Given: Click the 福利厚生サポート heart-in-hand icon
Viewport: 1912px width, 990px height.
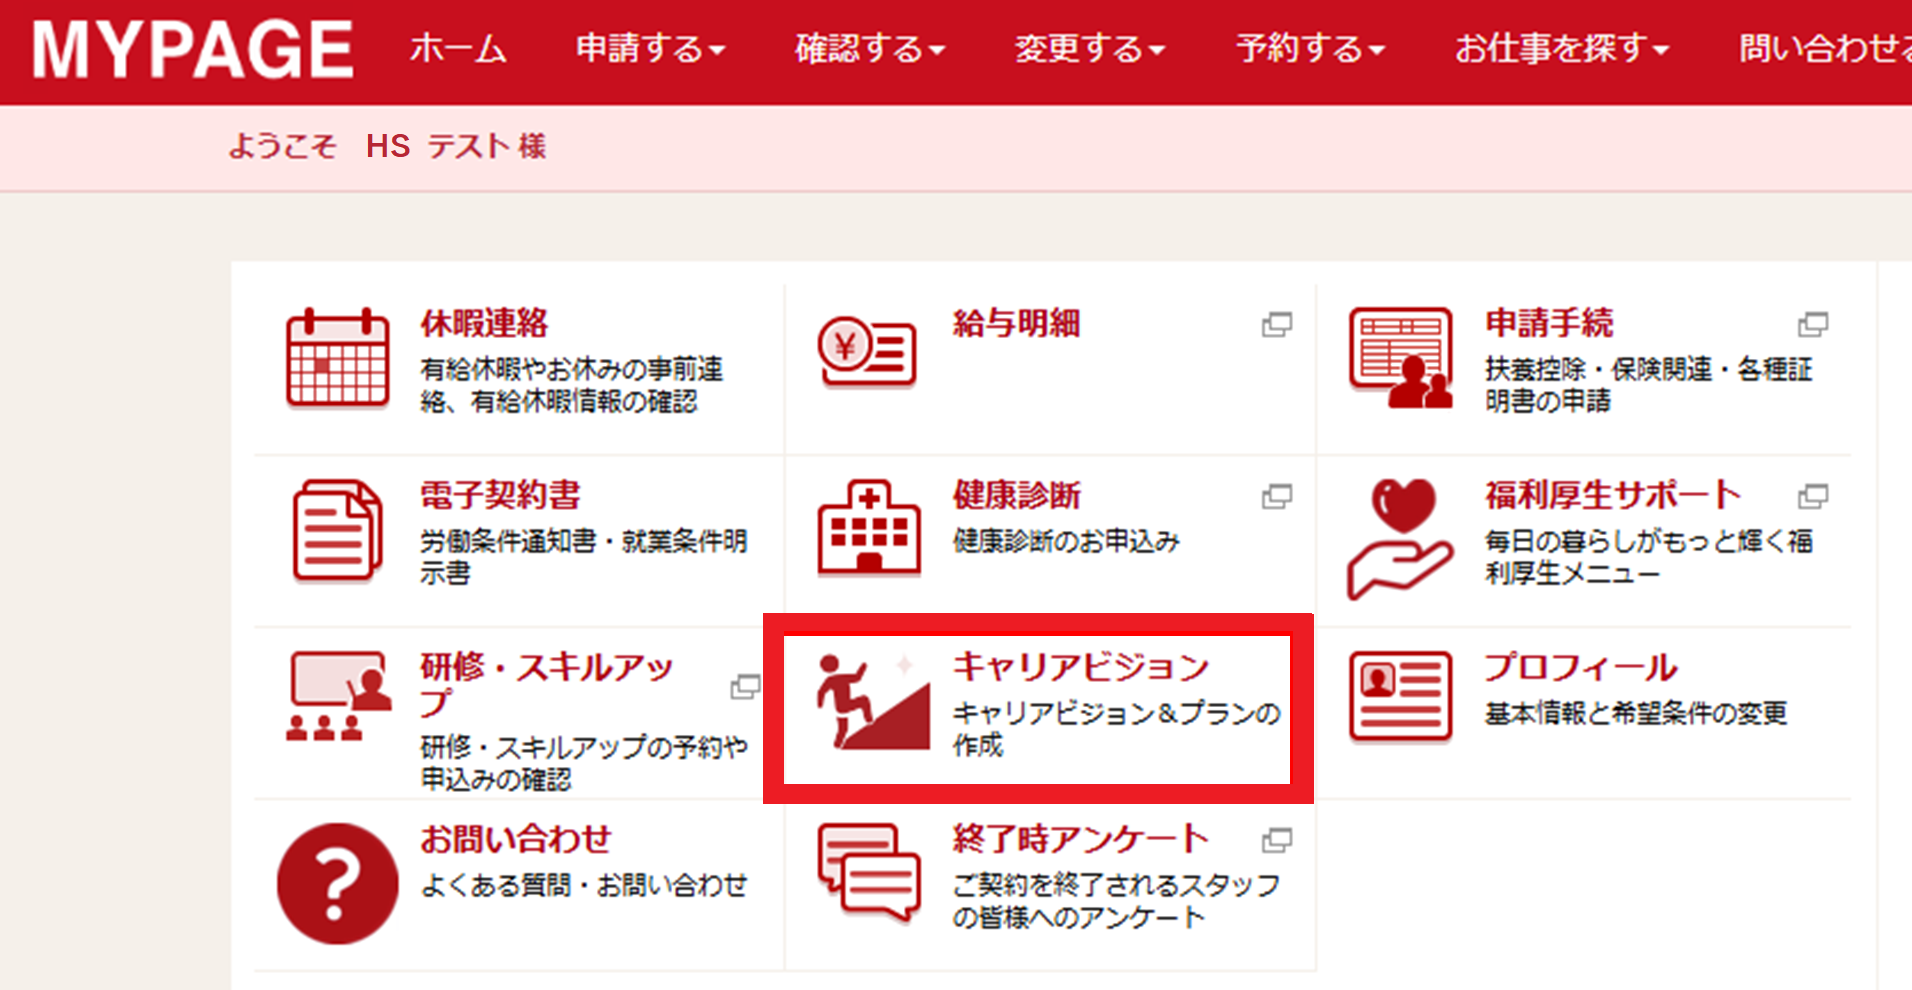Looking at the screenshot, I should click(x=1400, y=539).
